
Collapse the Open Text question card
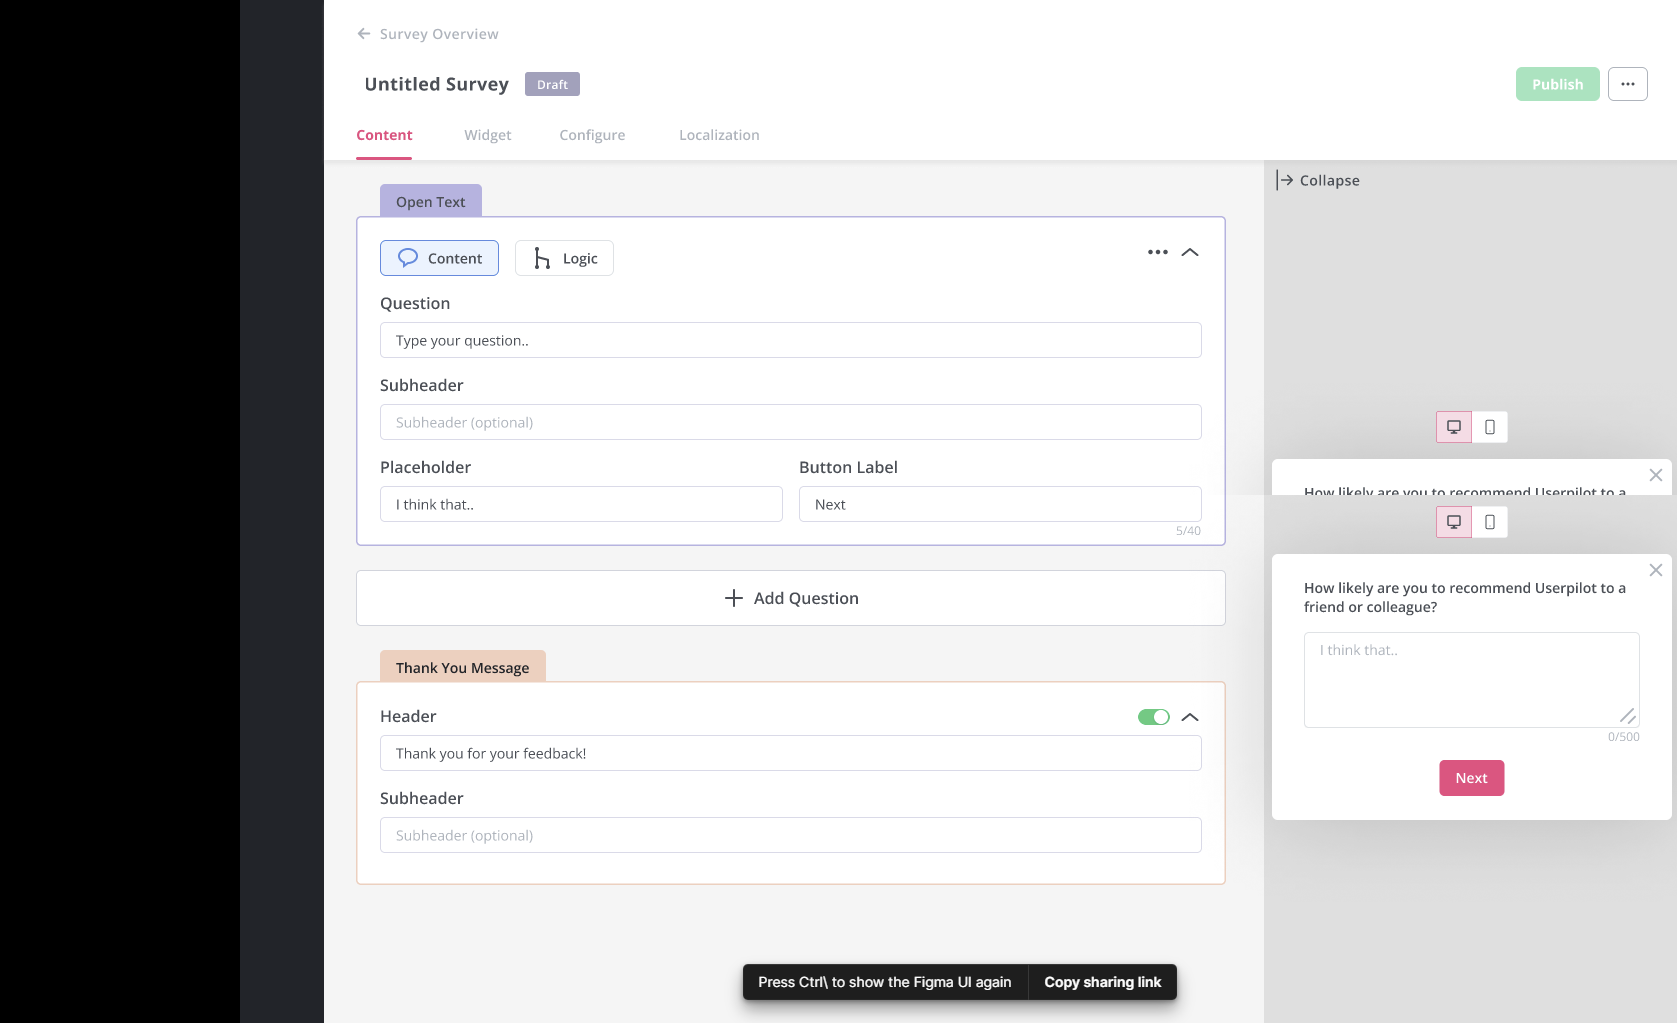tap(1190, 252)
